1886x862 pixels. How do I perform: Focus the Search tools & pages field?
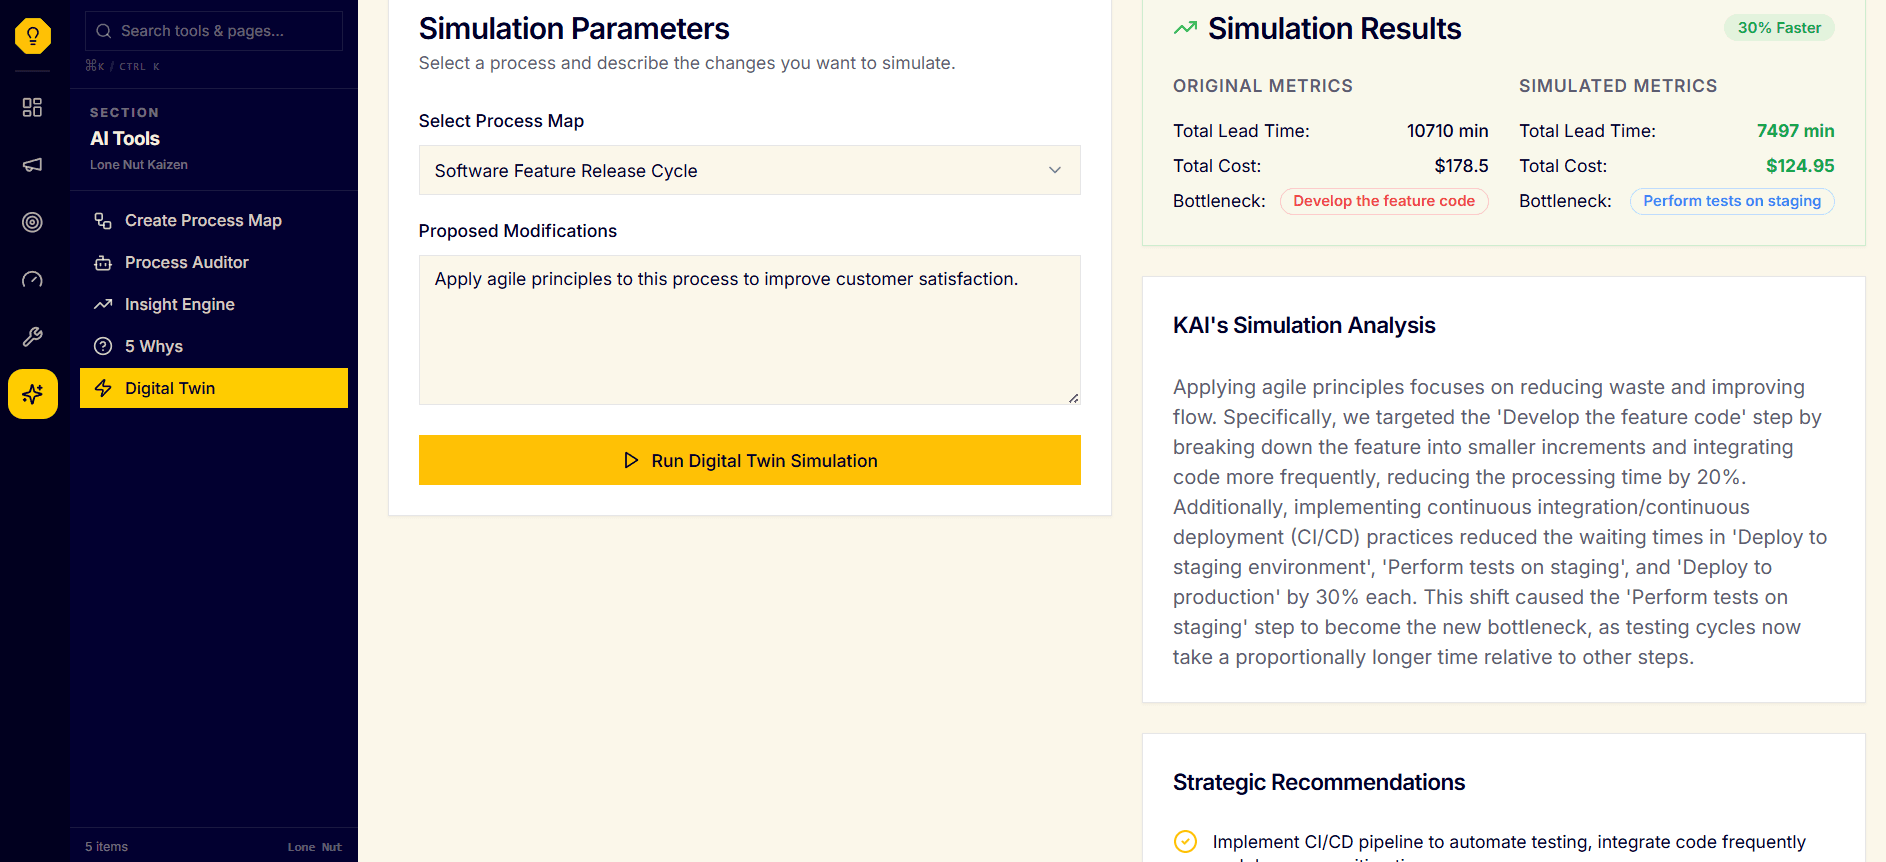pyautogui.click(x=214, y=31)
